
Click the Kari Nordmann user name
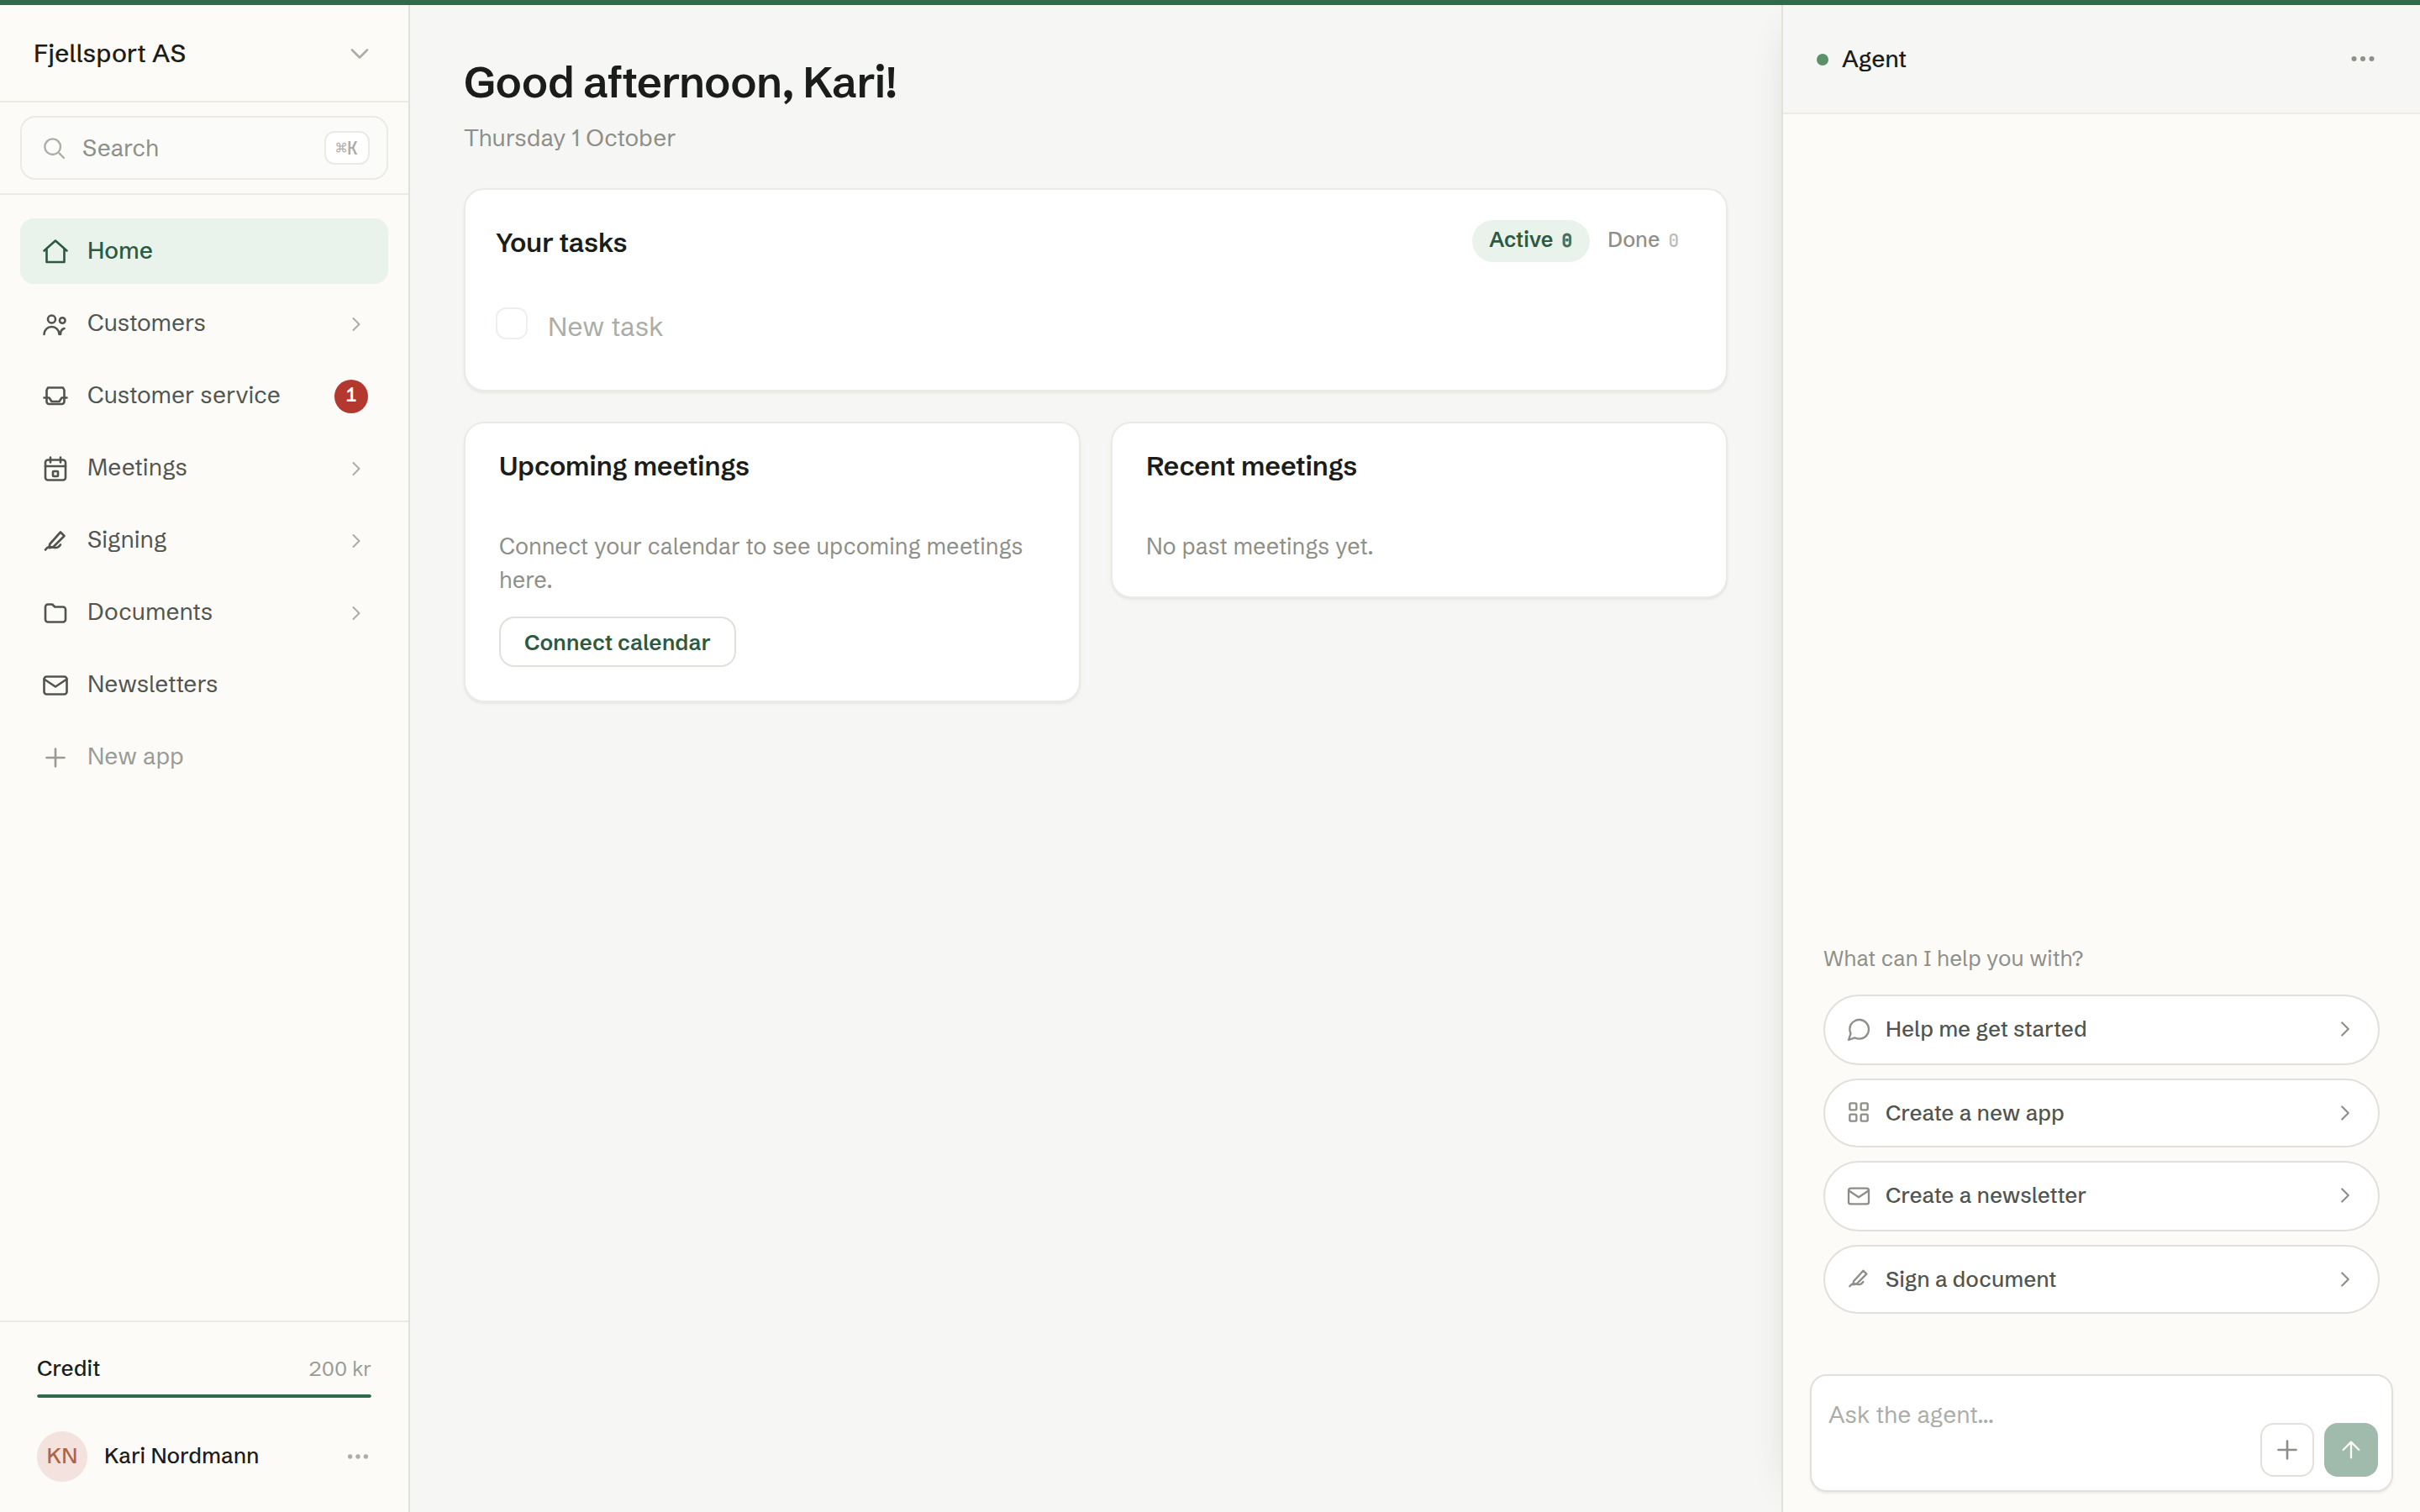click(181, 1456)
